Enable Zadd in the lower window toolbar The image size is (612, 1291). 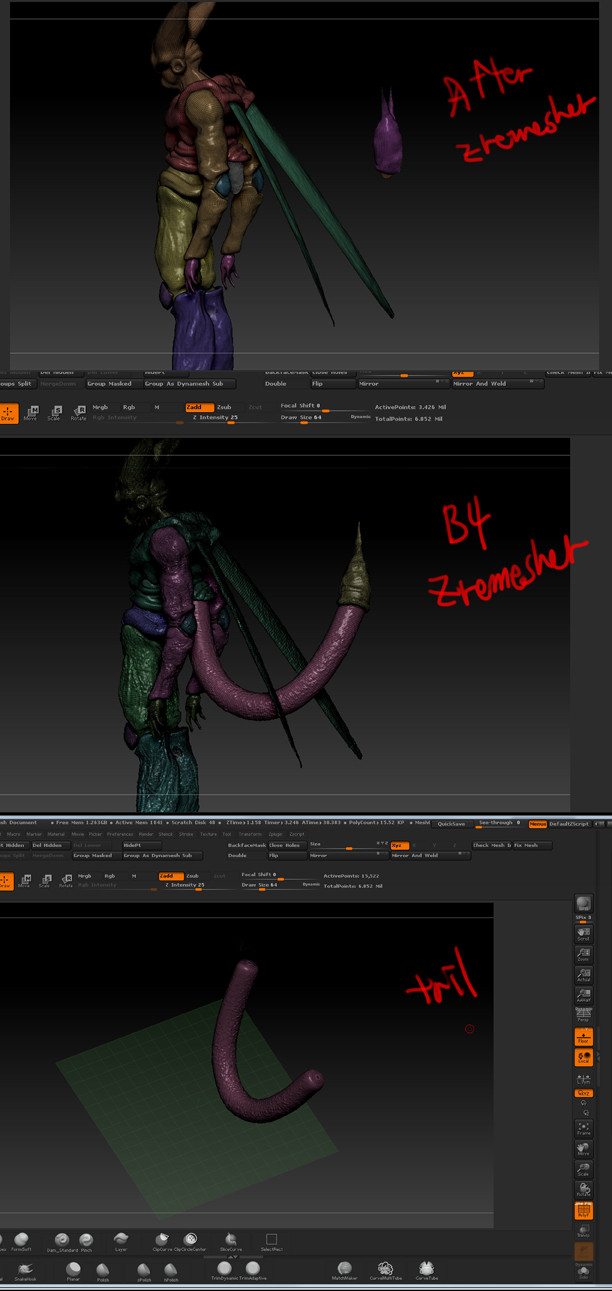click(169, 876)
